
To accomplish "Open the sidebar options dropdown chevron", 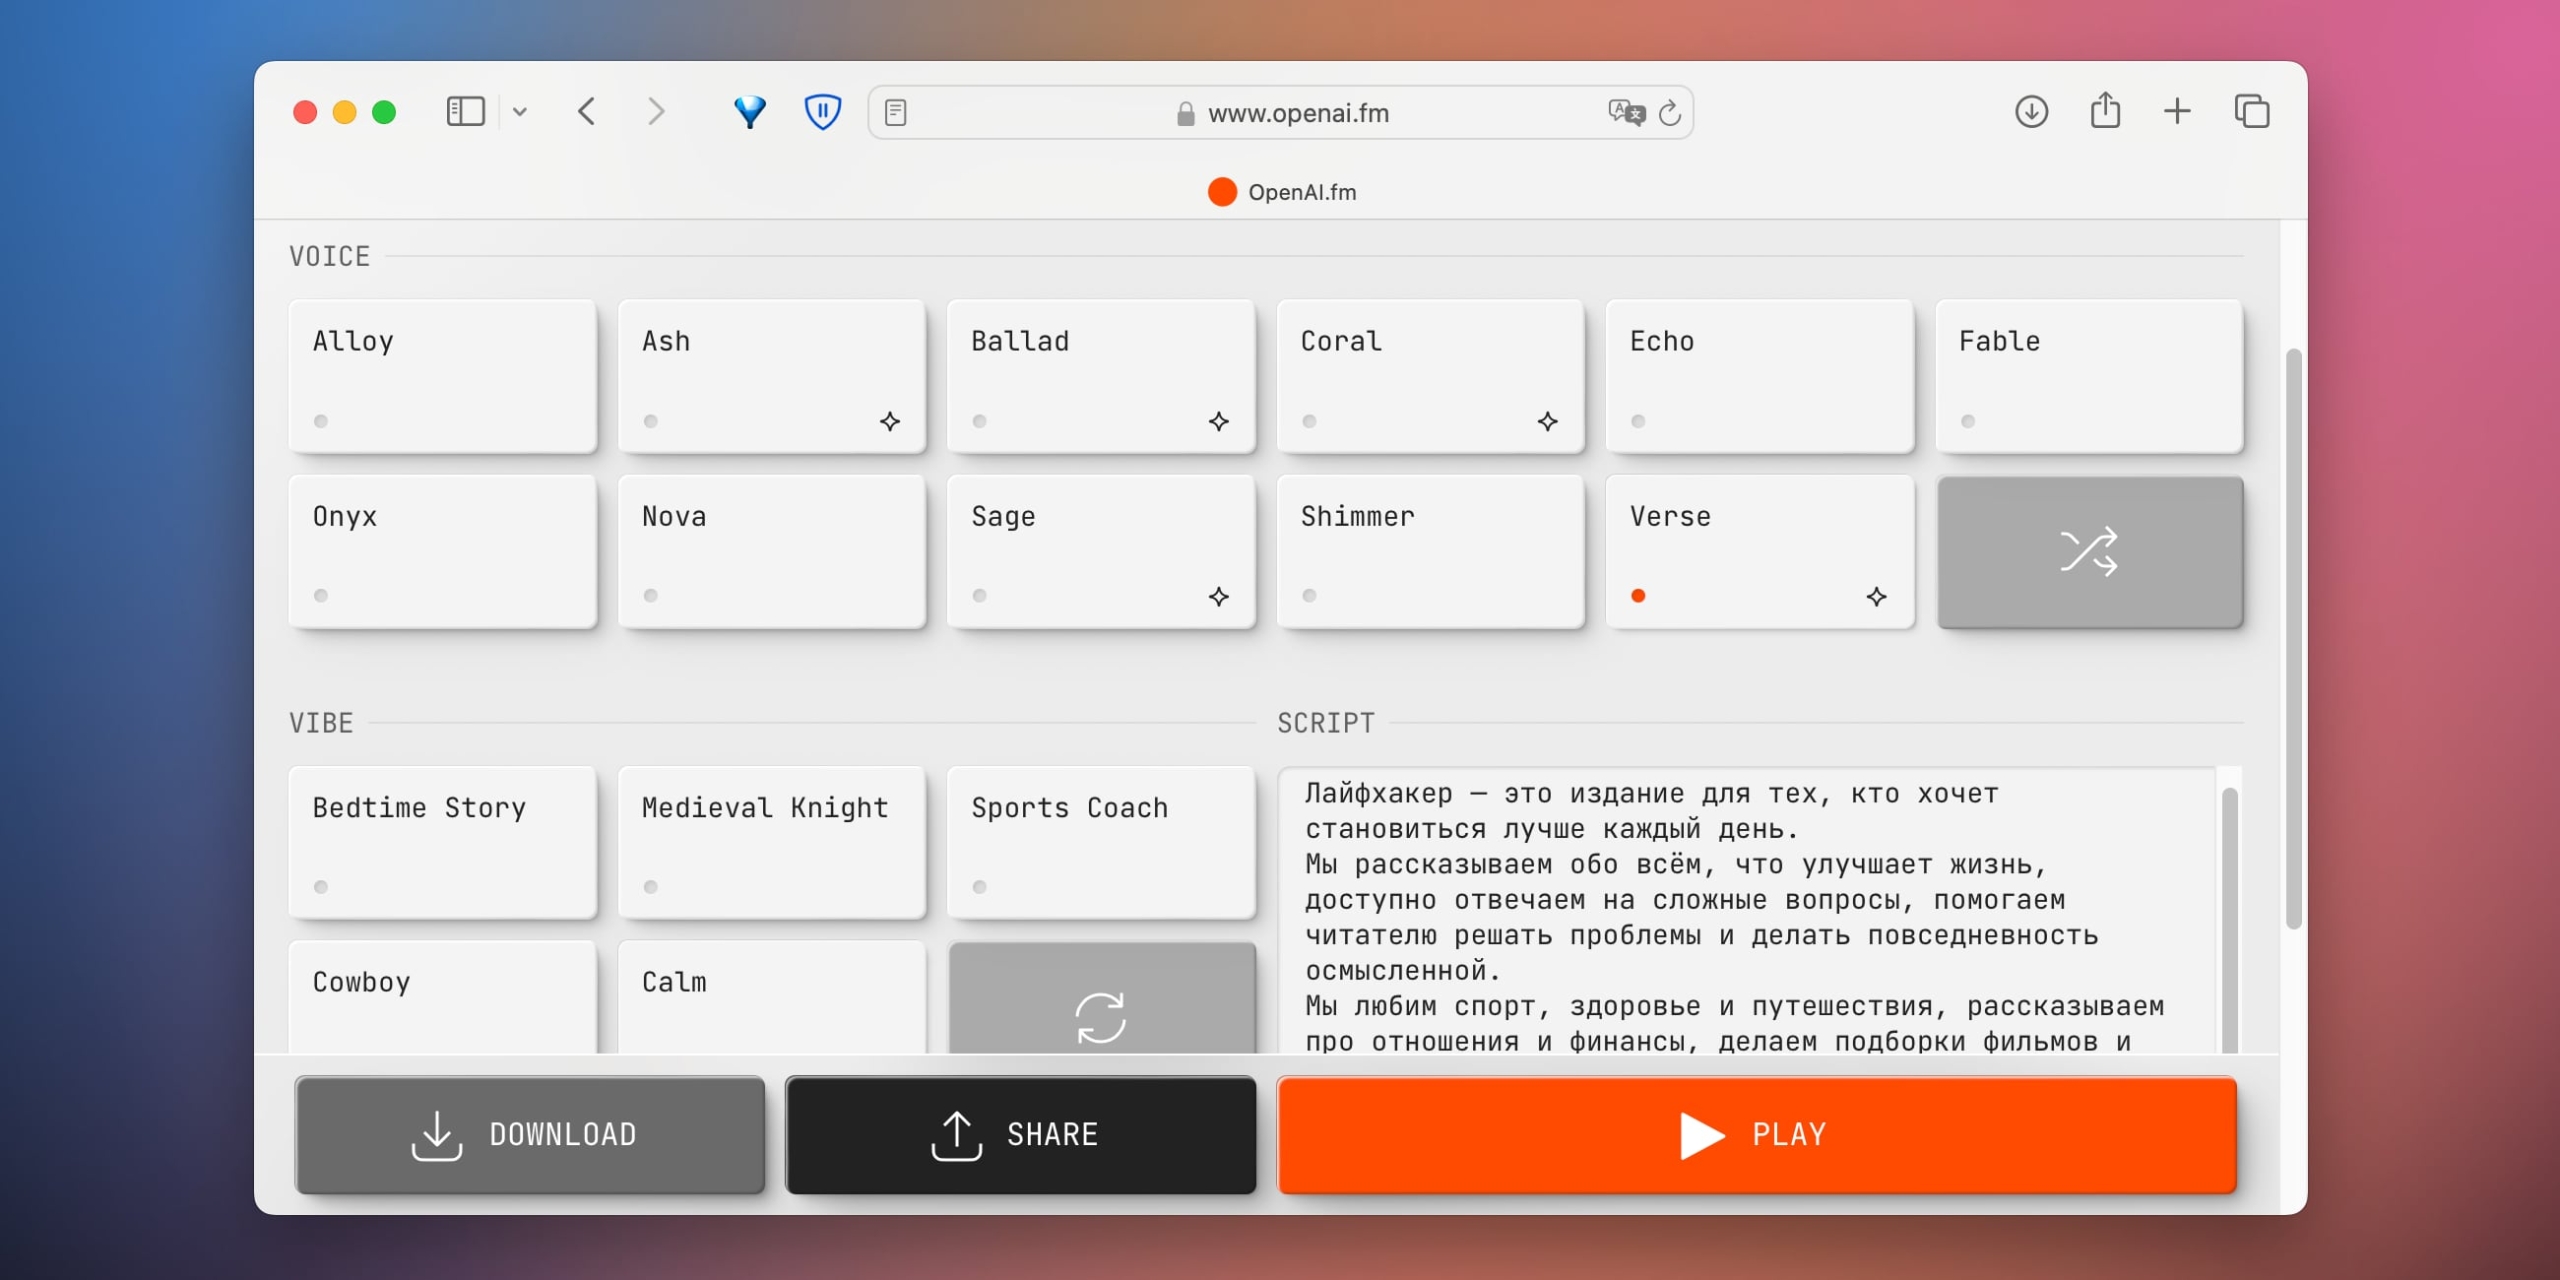I will click(x=520, y=112).
